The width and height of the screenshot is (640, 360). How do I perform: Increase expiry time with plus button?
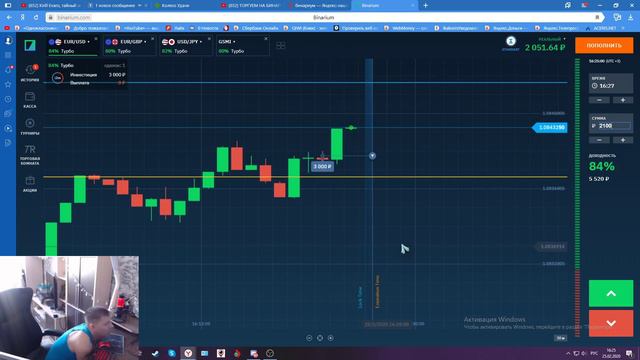[623, 100]
